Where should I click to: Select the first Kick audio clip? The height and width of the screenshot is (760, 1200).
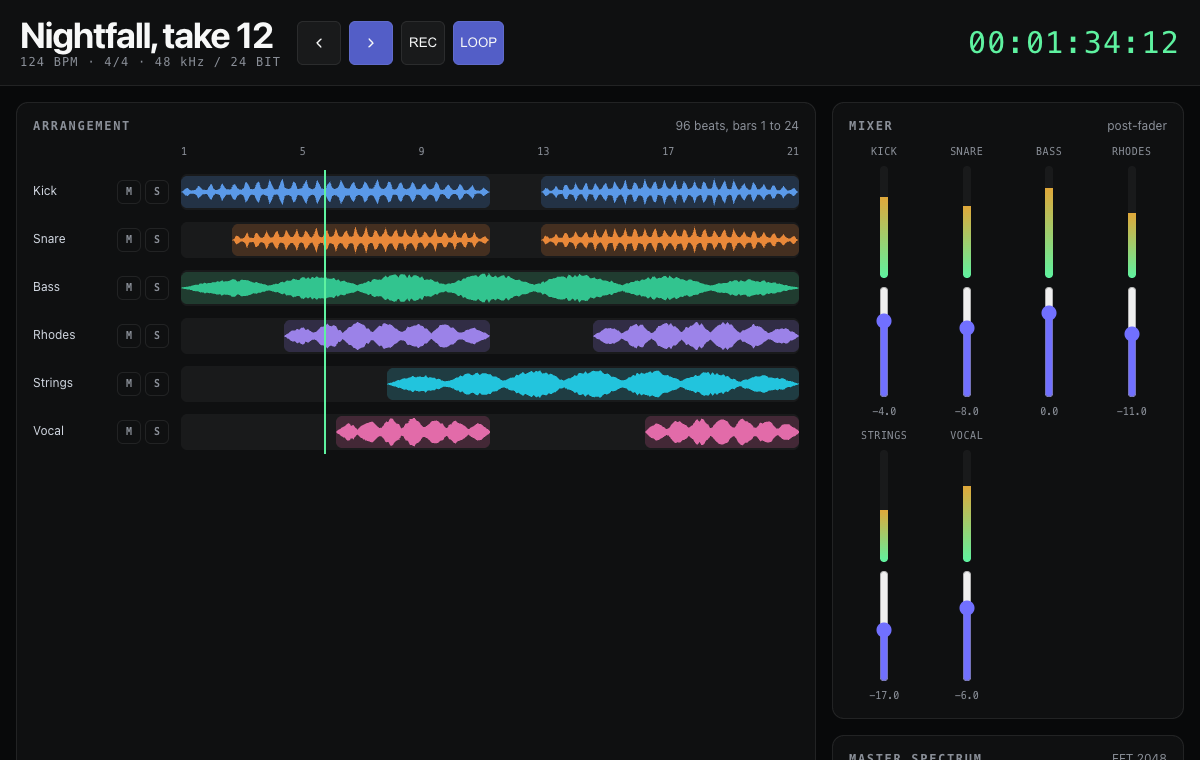pos(335,192)
